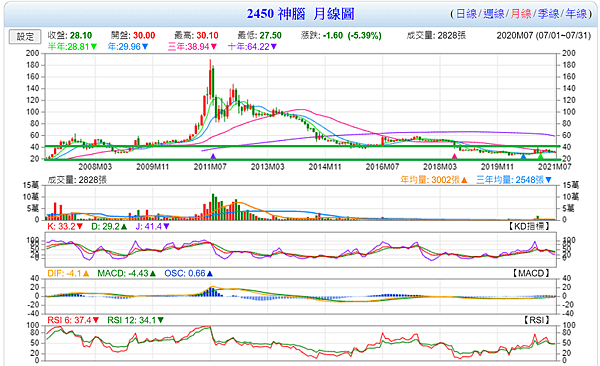Click the ten-year average 十年:64.22
Screen dimensions: 600x366
click(x=253, y=47)
